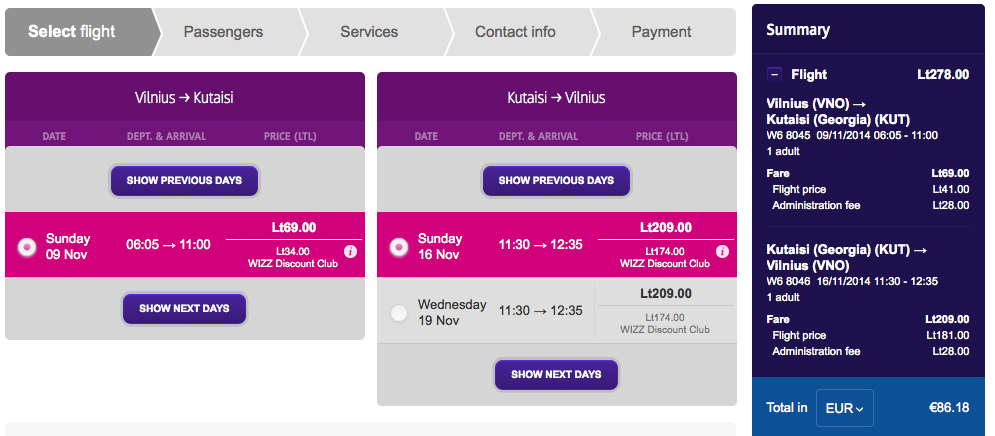Click the Lt69.00 price on Sunday 09 Nov
995x436 pixels.
tap(294, 228)
